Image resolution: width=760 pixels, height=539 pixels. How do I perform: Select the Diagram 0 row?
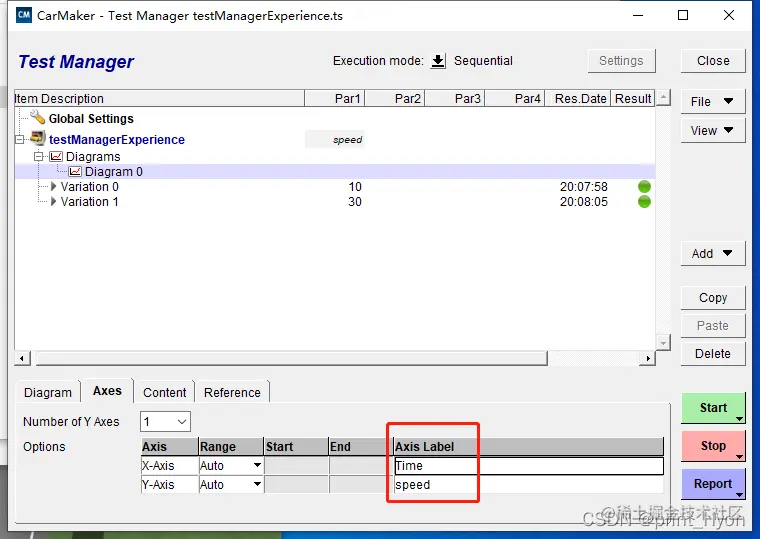334,172
